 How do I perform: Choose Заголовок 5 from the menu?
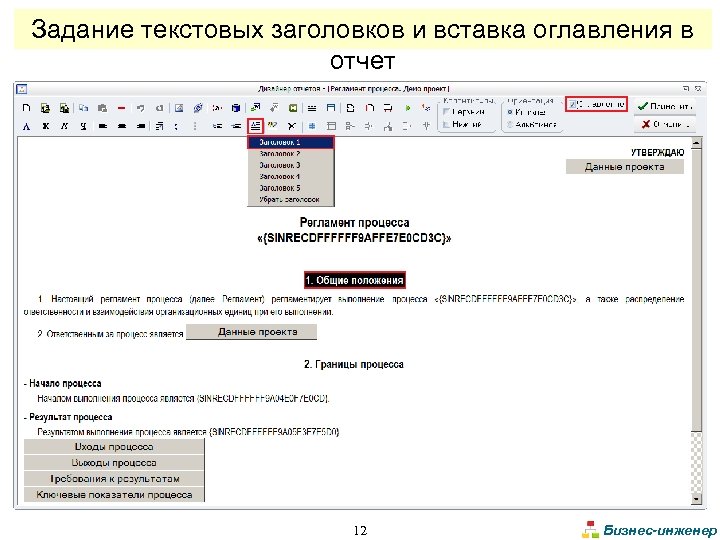(291, 188)
